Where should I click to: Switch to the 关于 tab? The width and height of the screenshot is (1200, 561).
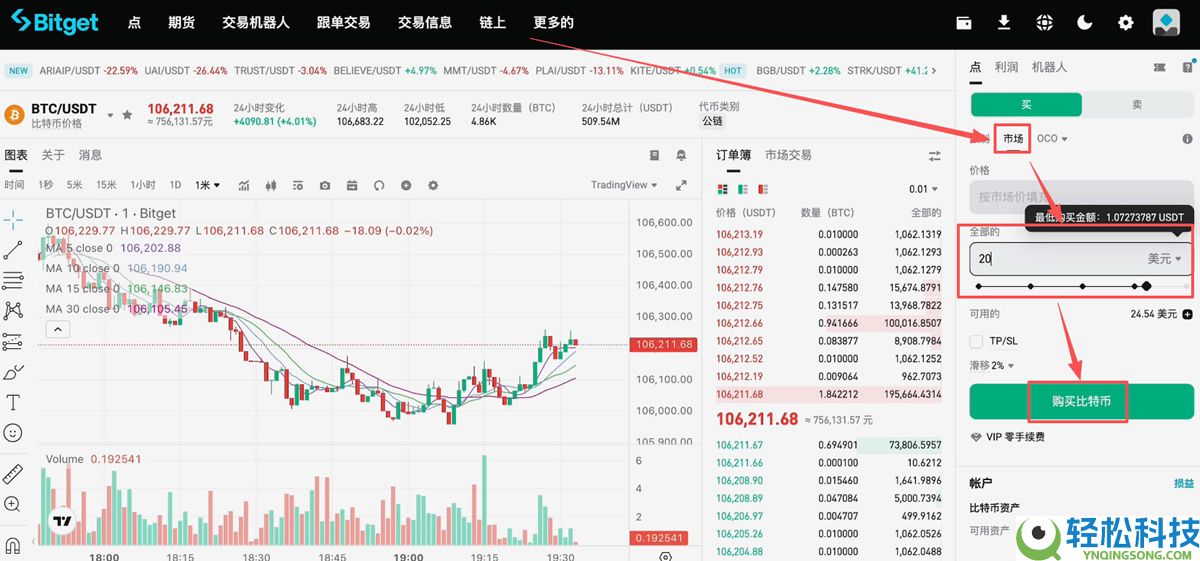point(53,155)
